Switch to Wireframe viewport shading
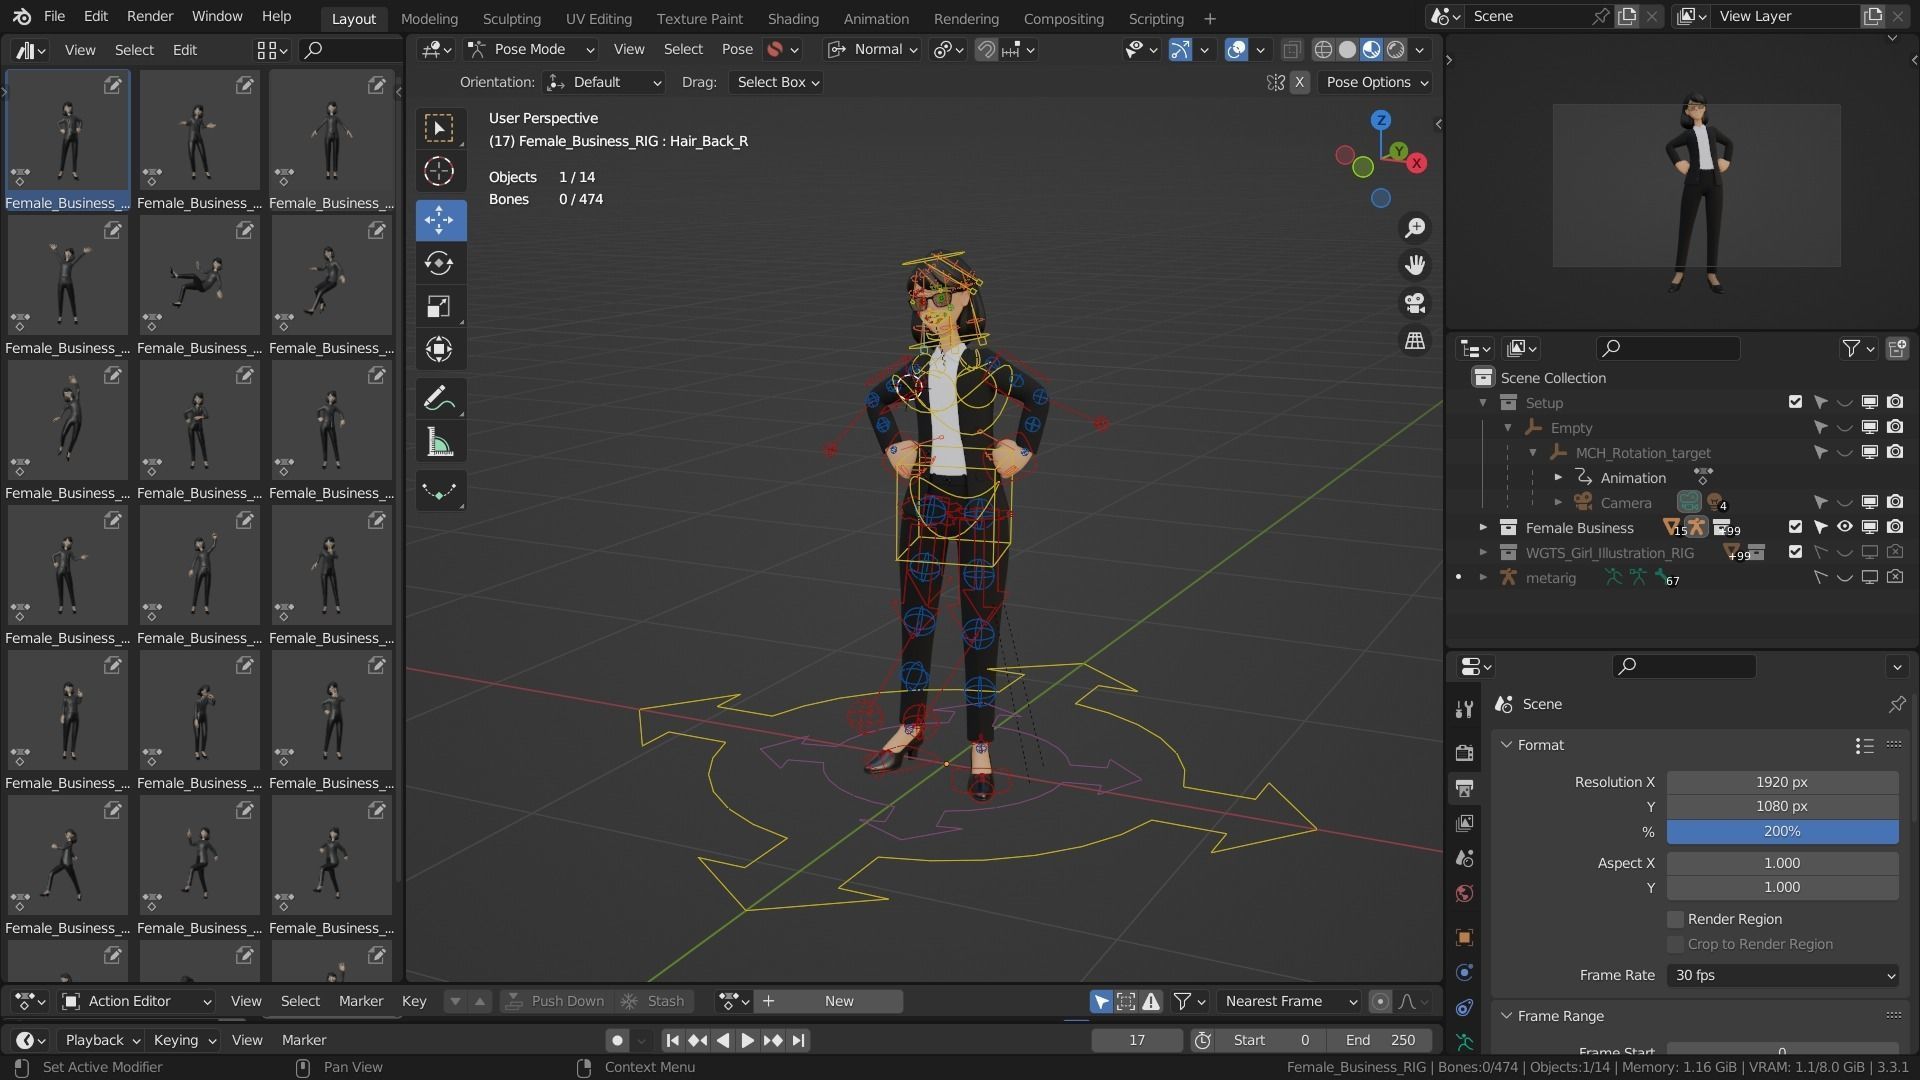 pyautogui.click(x=1323, y=49)
